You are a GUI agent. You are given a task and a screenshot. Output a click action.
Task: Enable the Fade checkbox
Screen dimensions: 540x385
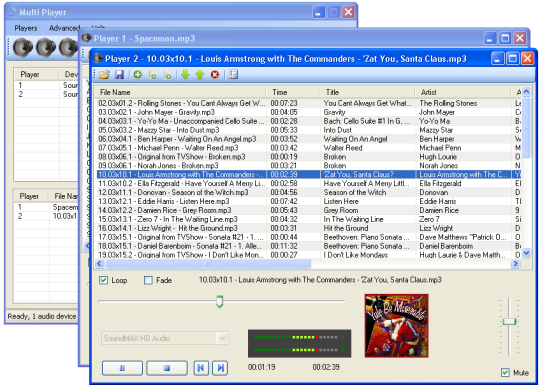pyautogui.click(x=148, y=280)
